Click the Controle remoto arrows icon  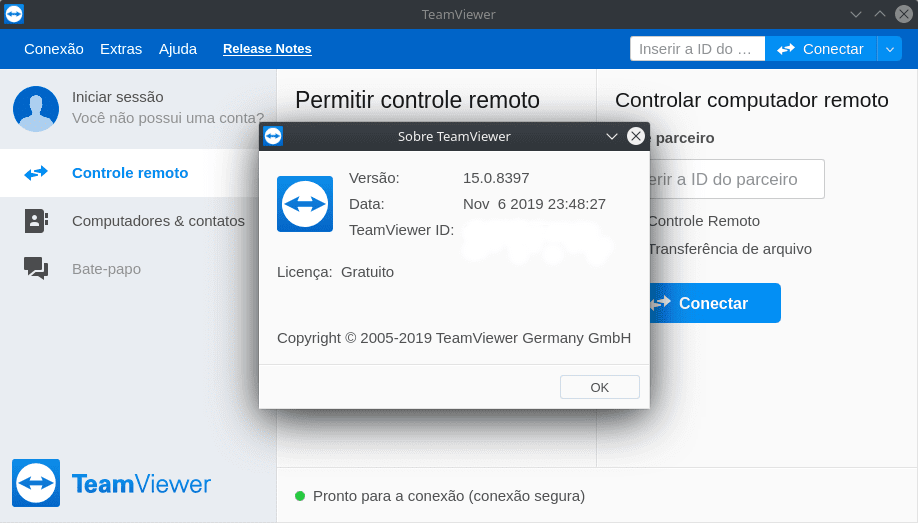pyautogui.click(x=36, y=173)
